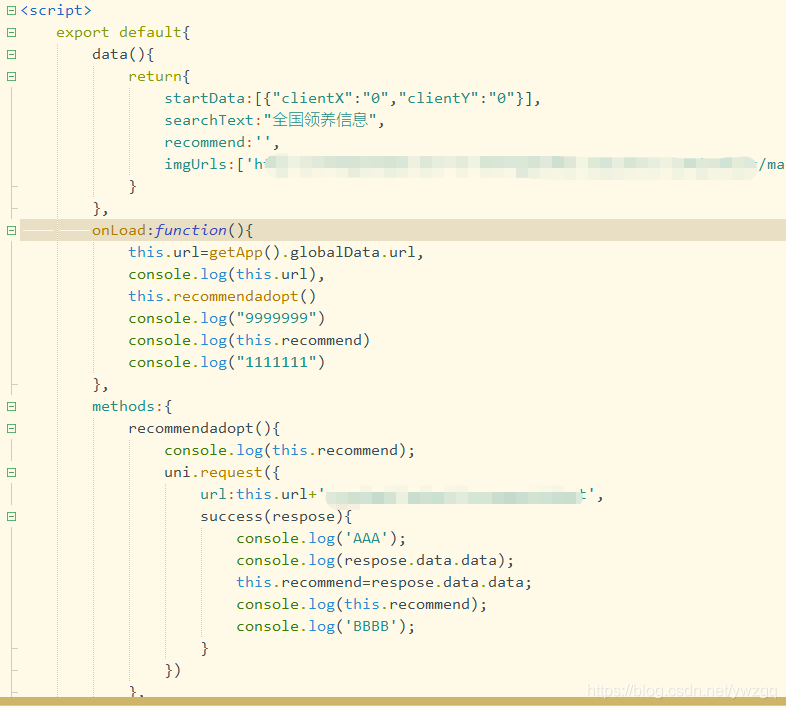This screenshot has width=786, height=709.
Task: Collapse the methods block fold marker
Action: (12, 407)
